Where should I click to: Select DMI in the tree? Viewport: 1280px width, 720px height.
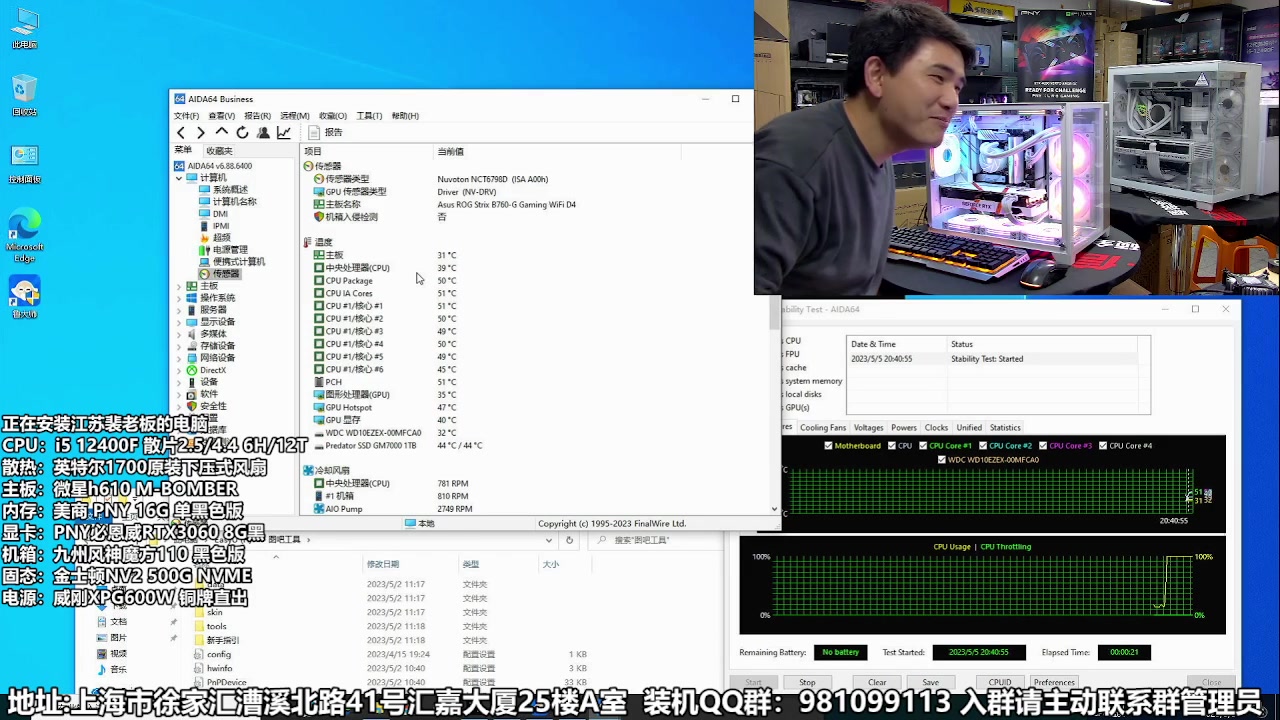tap(214, 214)
